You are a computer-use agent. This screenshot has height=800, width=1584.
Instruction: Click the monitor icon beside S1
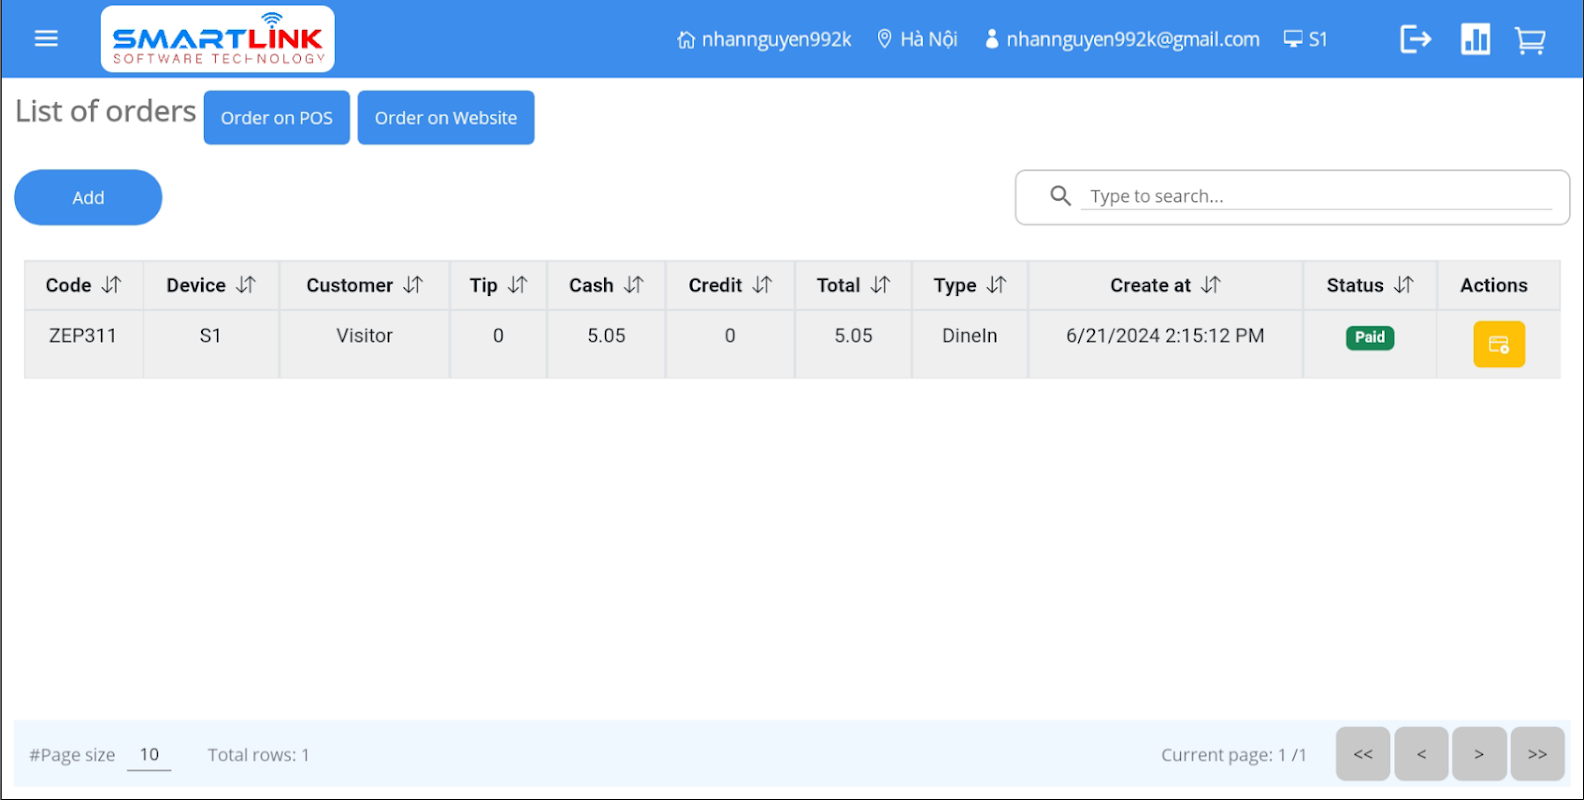pos(1293,39)
